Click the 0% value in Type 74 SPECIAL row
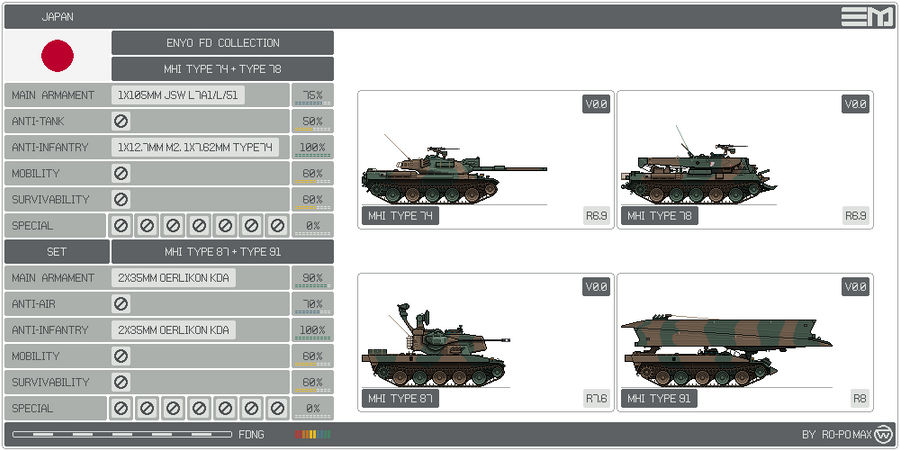The height and width of the screenshot is (451, 900). tap(312, 226)
